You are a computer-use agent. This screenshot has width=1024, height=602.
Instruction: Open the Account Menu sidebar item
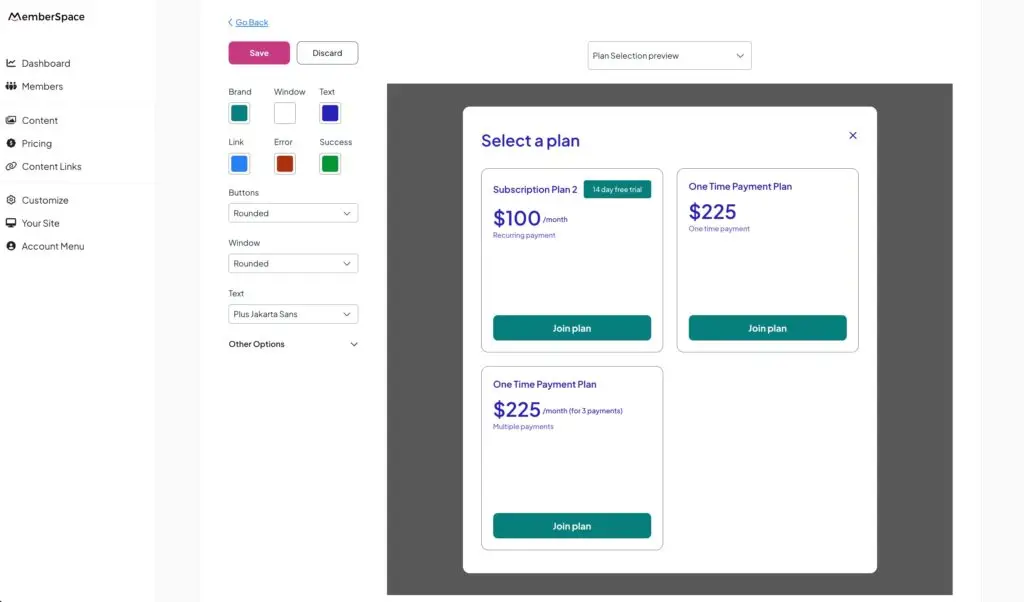coord(10,246)
